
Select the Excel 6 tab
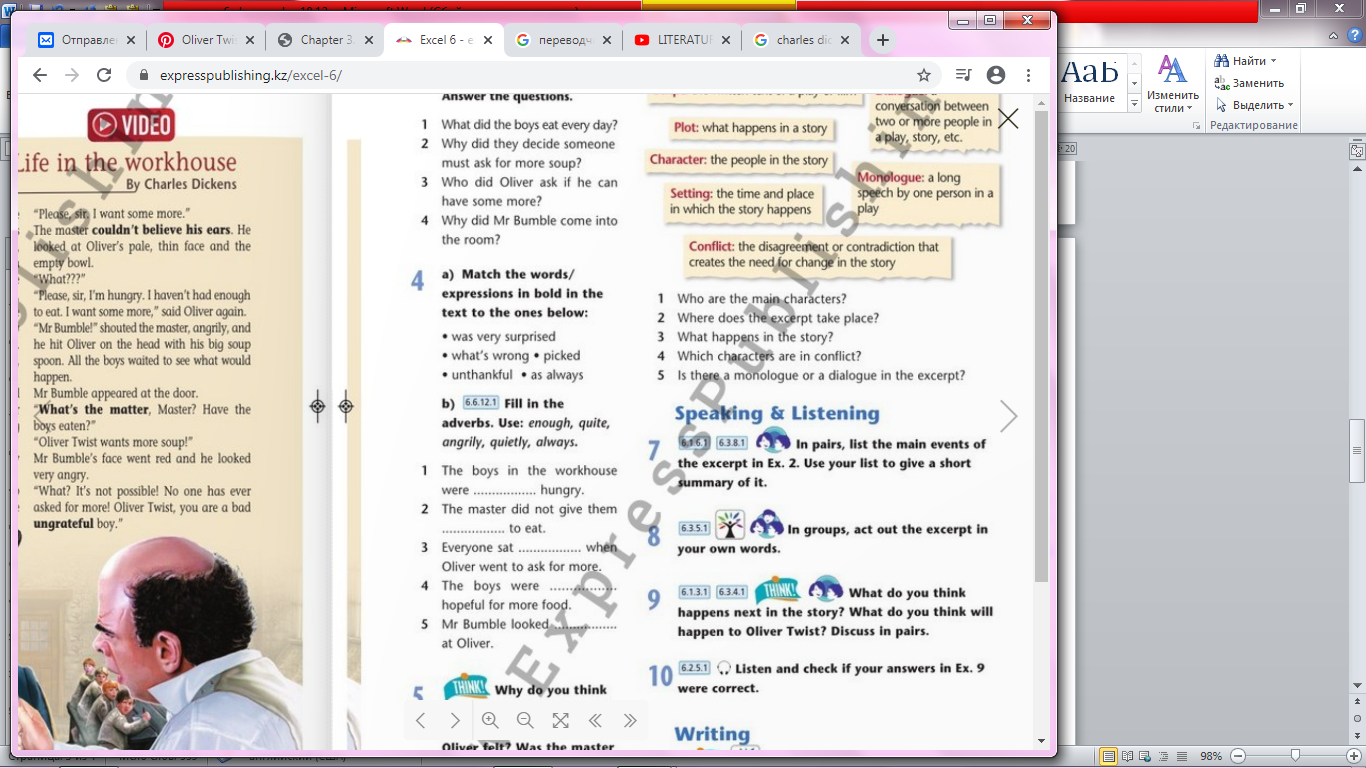(x=443, y=40)
